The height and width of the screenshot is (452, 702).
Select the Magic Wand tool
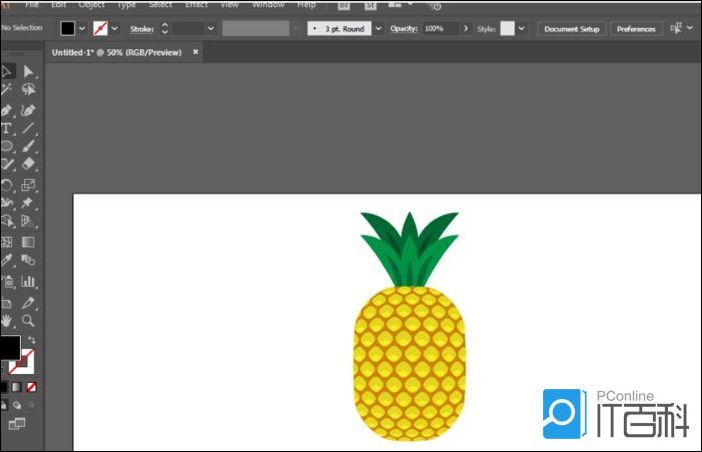(x=6, y=90)
